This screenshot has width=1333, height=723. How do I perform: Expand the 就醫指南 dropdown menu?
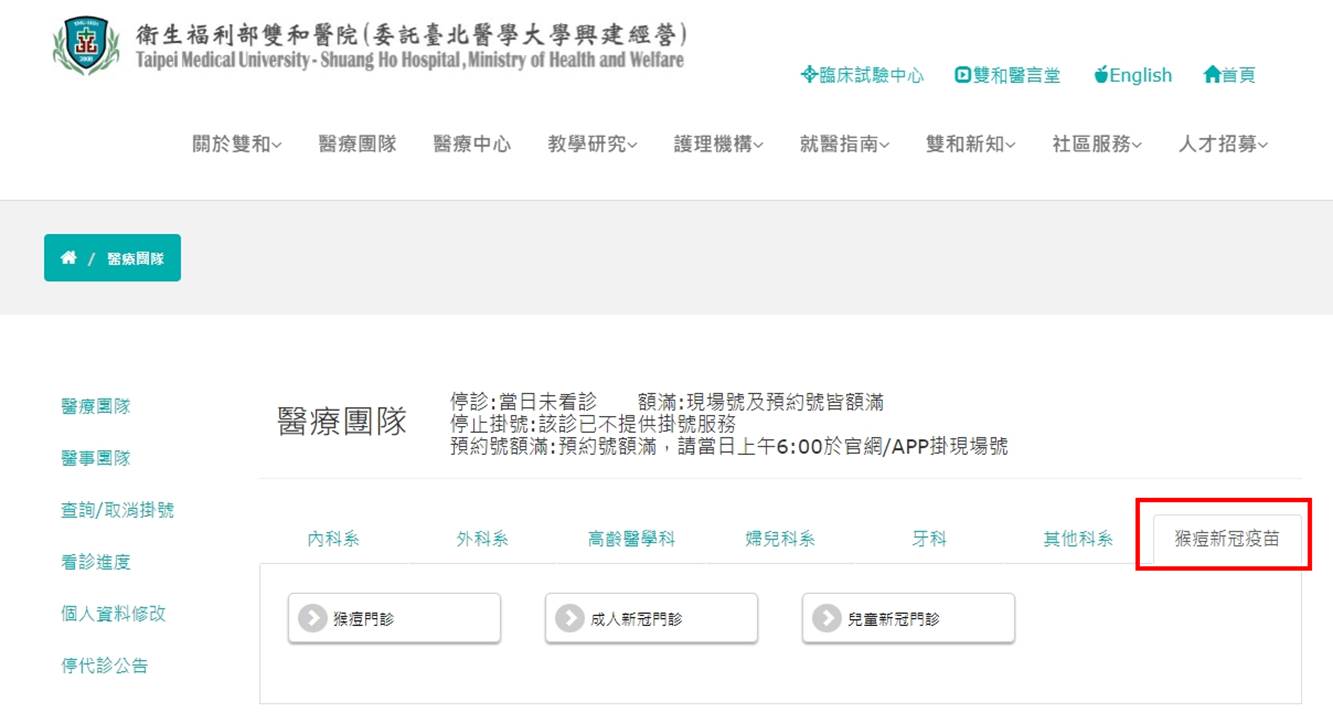[845, 144]
